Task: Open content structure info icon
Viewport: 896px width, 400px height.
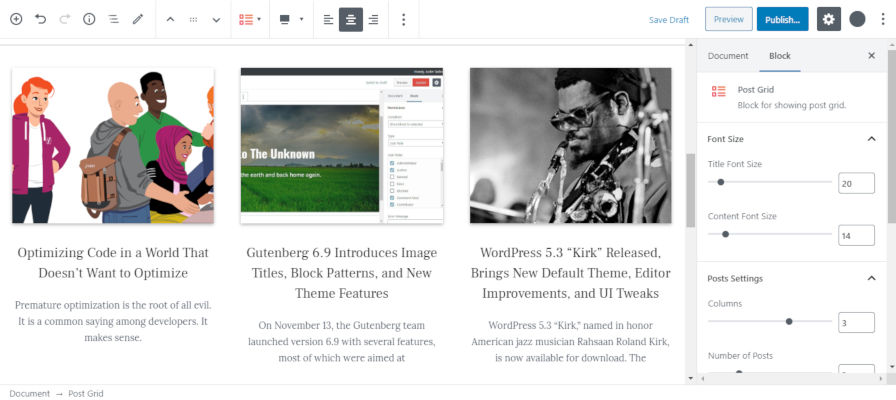Action: [x=89, y=19]
